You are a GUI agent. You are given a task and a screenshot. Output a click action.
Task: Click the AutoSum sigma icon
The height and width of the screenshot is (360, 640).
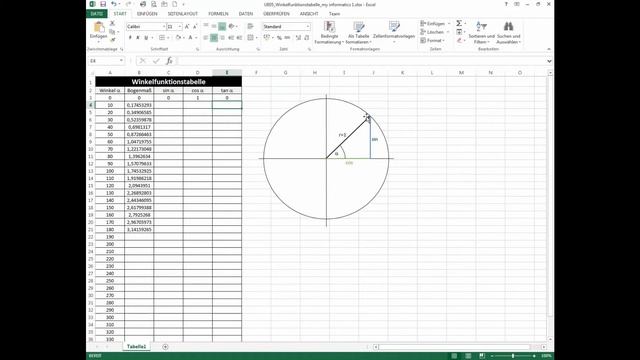459,24
